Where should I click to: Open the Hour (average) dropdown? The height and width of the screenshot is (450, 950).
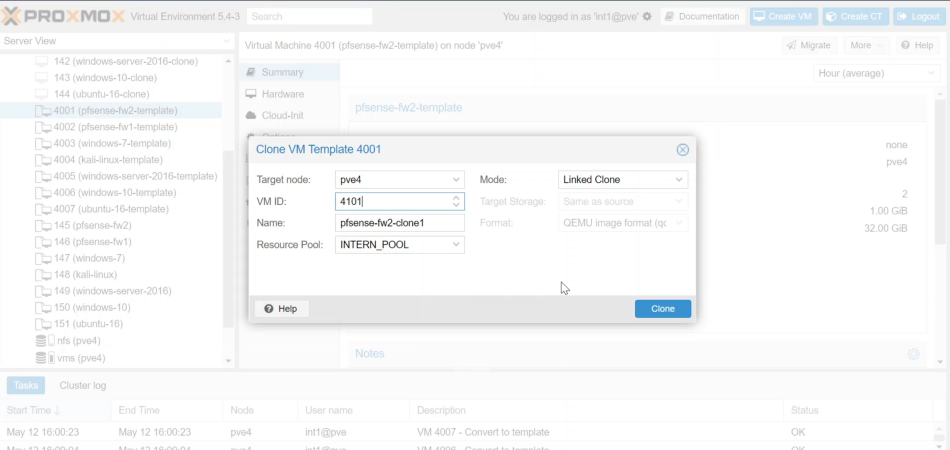(875, 73)
